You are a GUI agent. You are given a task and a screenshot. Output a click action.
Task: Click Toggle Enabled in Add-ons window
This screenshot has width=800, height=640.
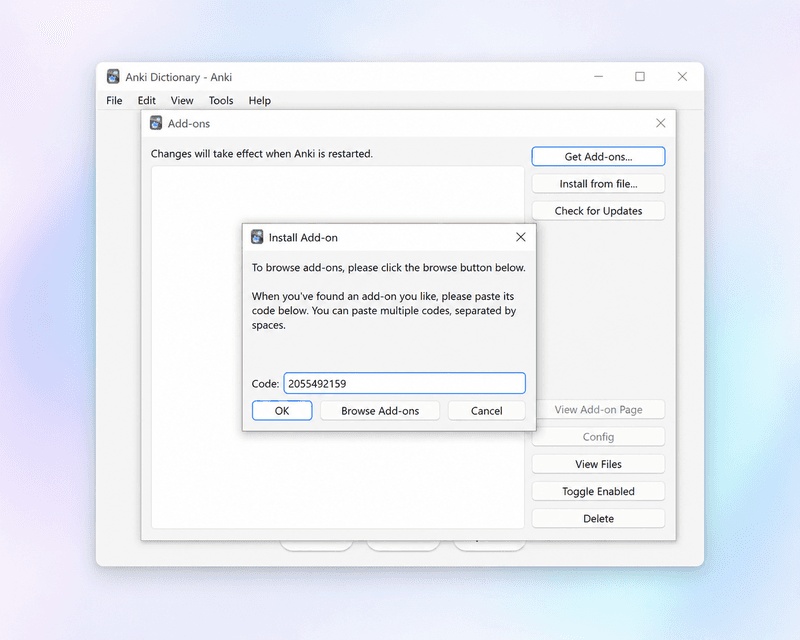(x=598, y=491)
